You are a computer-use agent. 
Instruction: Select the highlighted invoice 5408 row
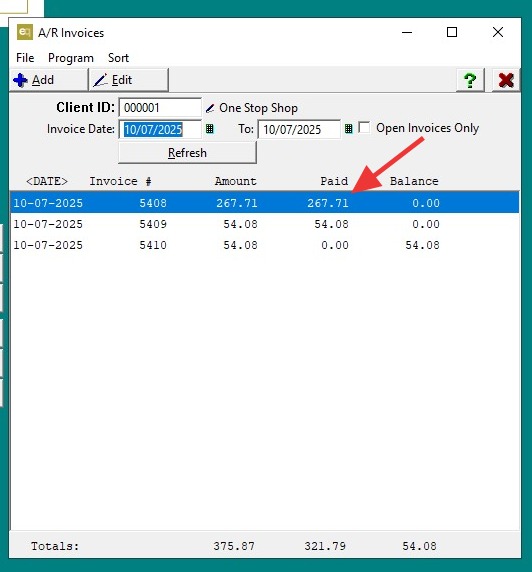click(x=265, y=203)
